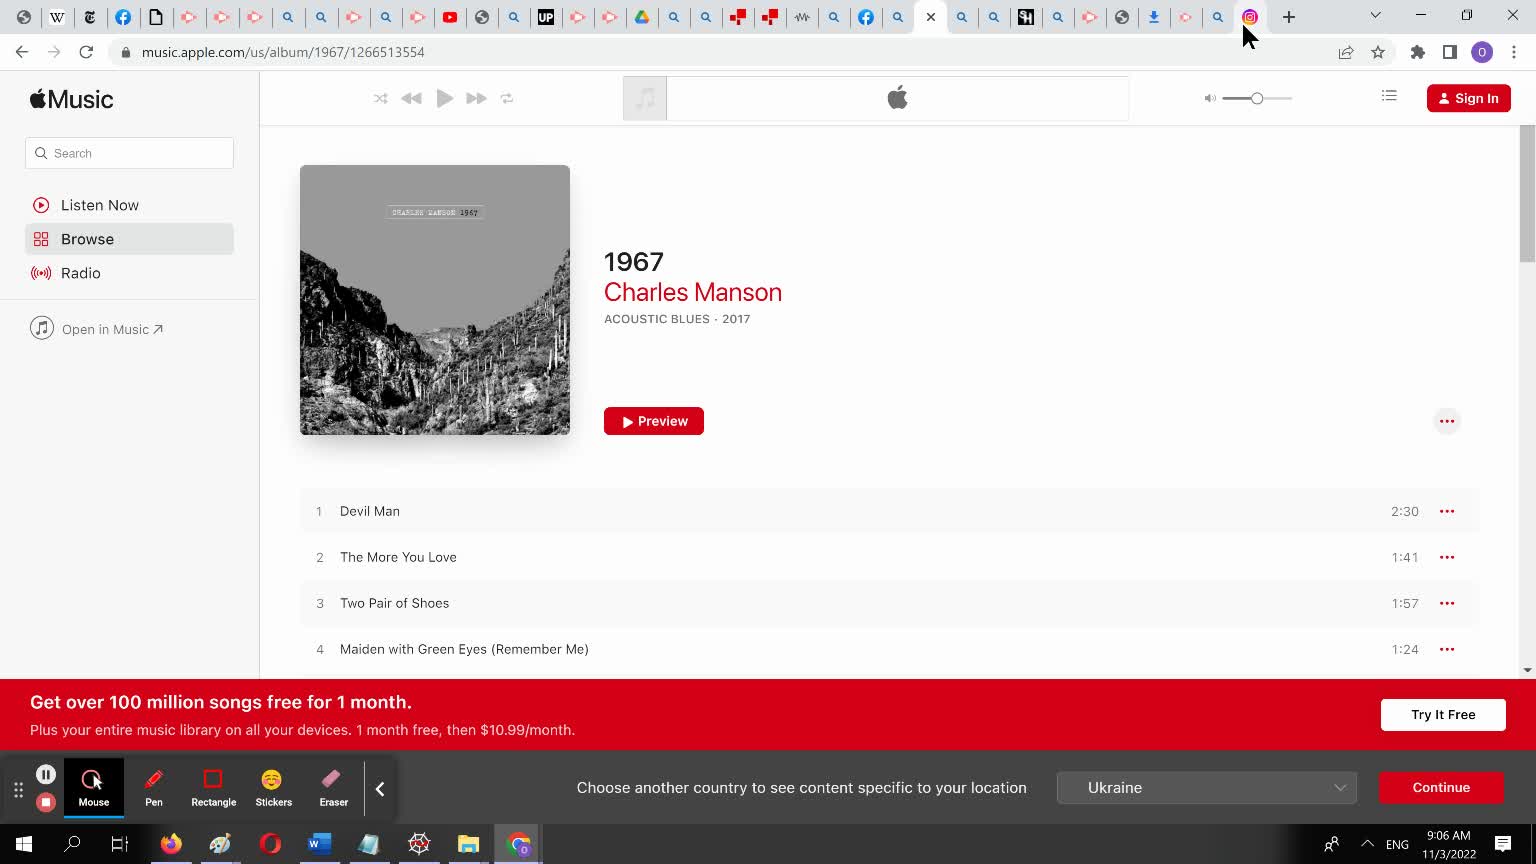This screenshot has height=864, width=1536.
Task: Open the playing next queue list
Action: tap(1389, 96)
